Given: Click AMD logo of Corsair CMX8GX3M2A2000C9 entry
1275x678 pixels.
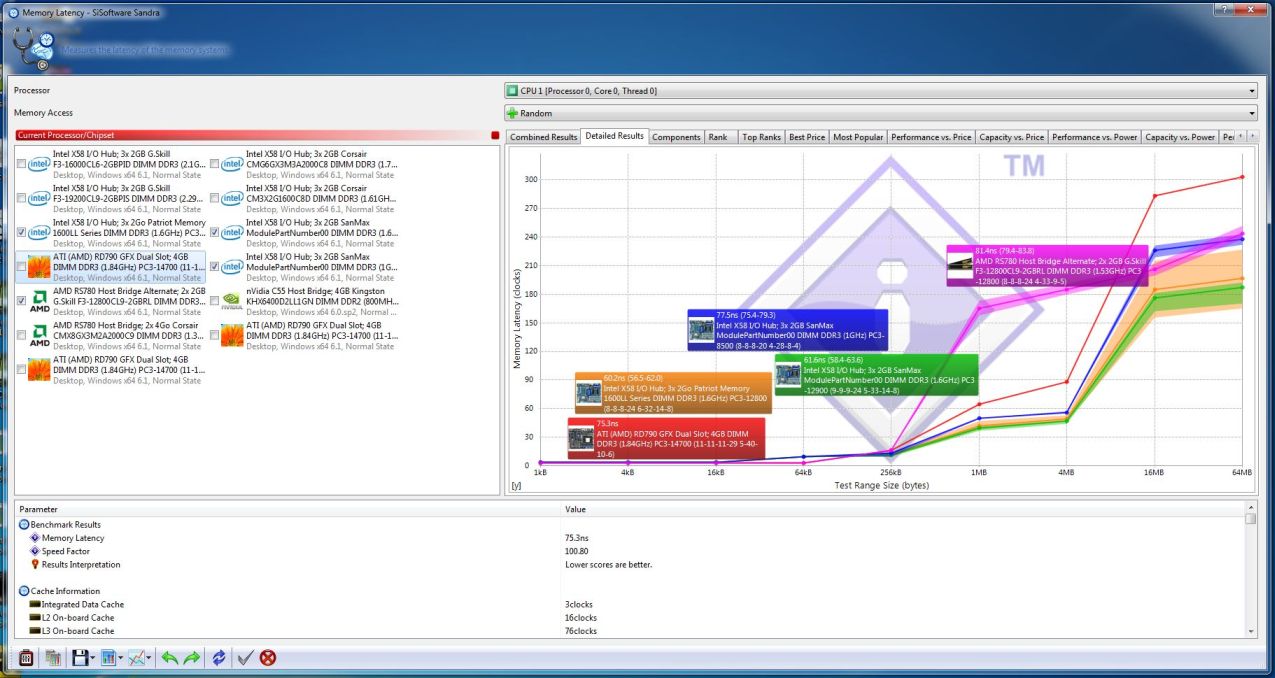Looking at the screenshot, I should coord(39,335).
